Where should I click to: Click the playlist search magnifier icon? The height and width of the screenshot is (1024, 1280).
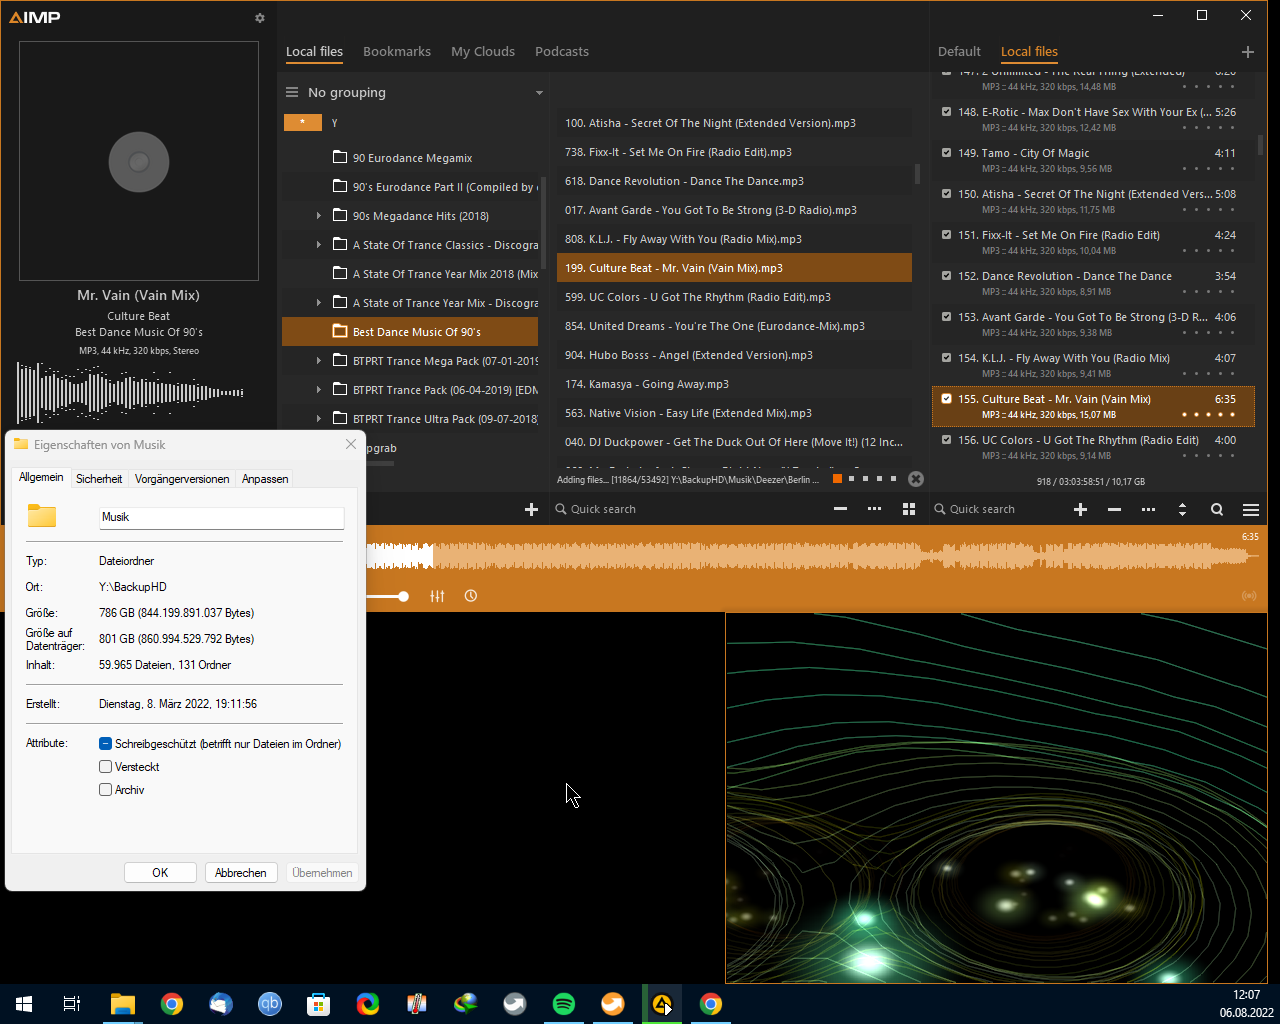(x=1216, y=509)
